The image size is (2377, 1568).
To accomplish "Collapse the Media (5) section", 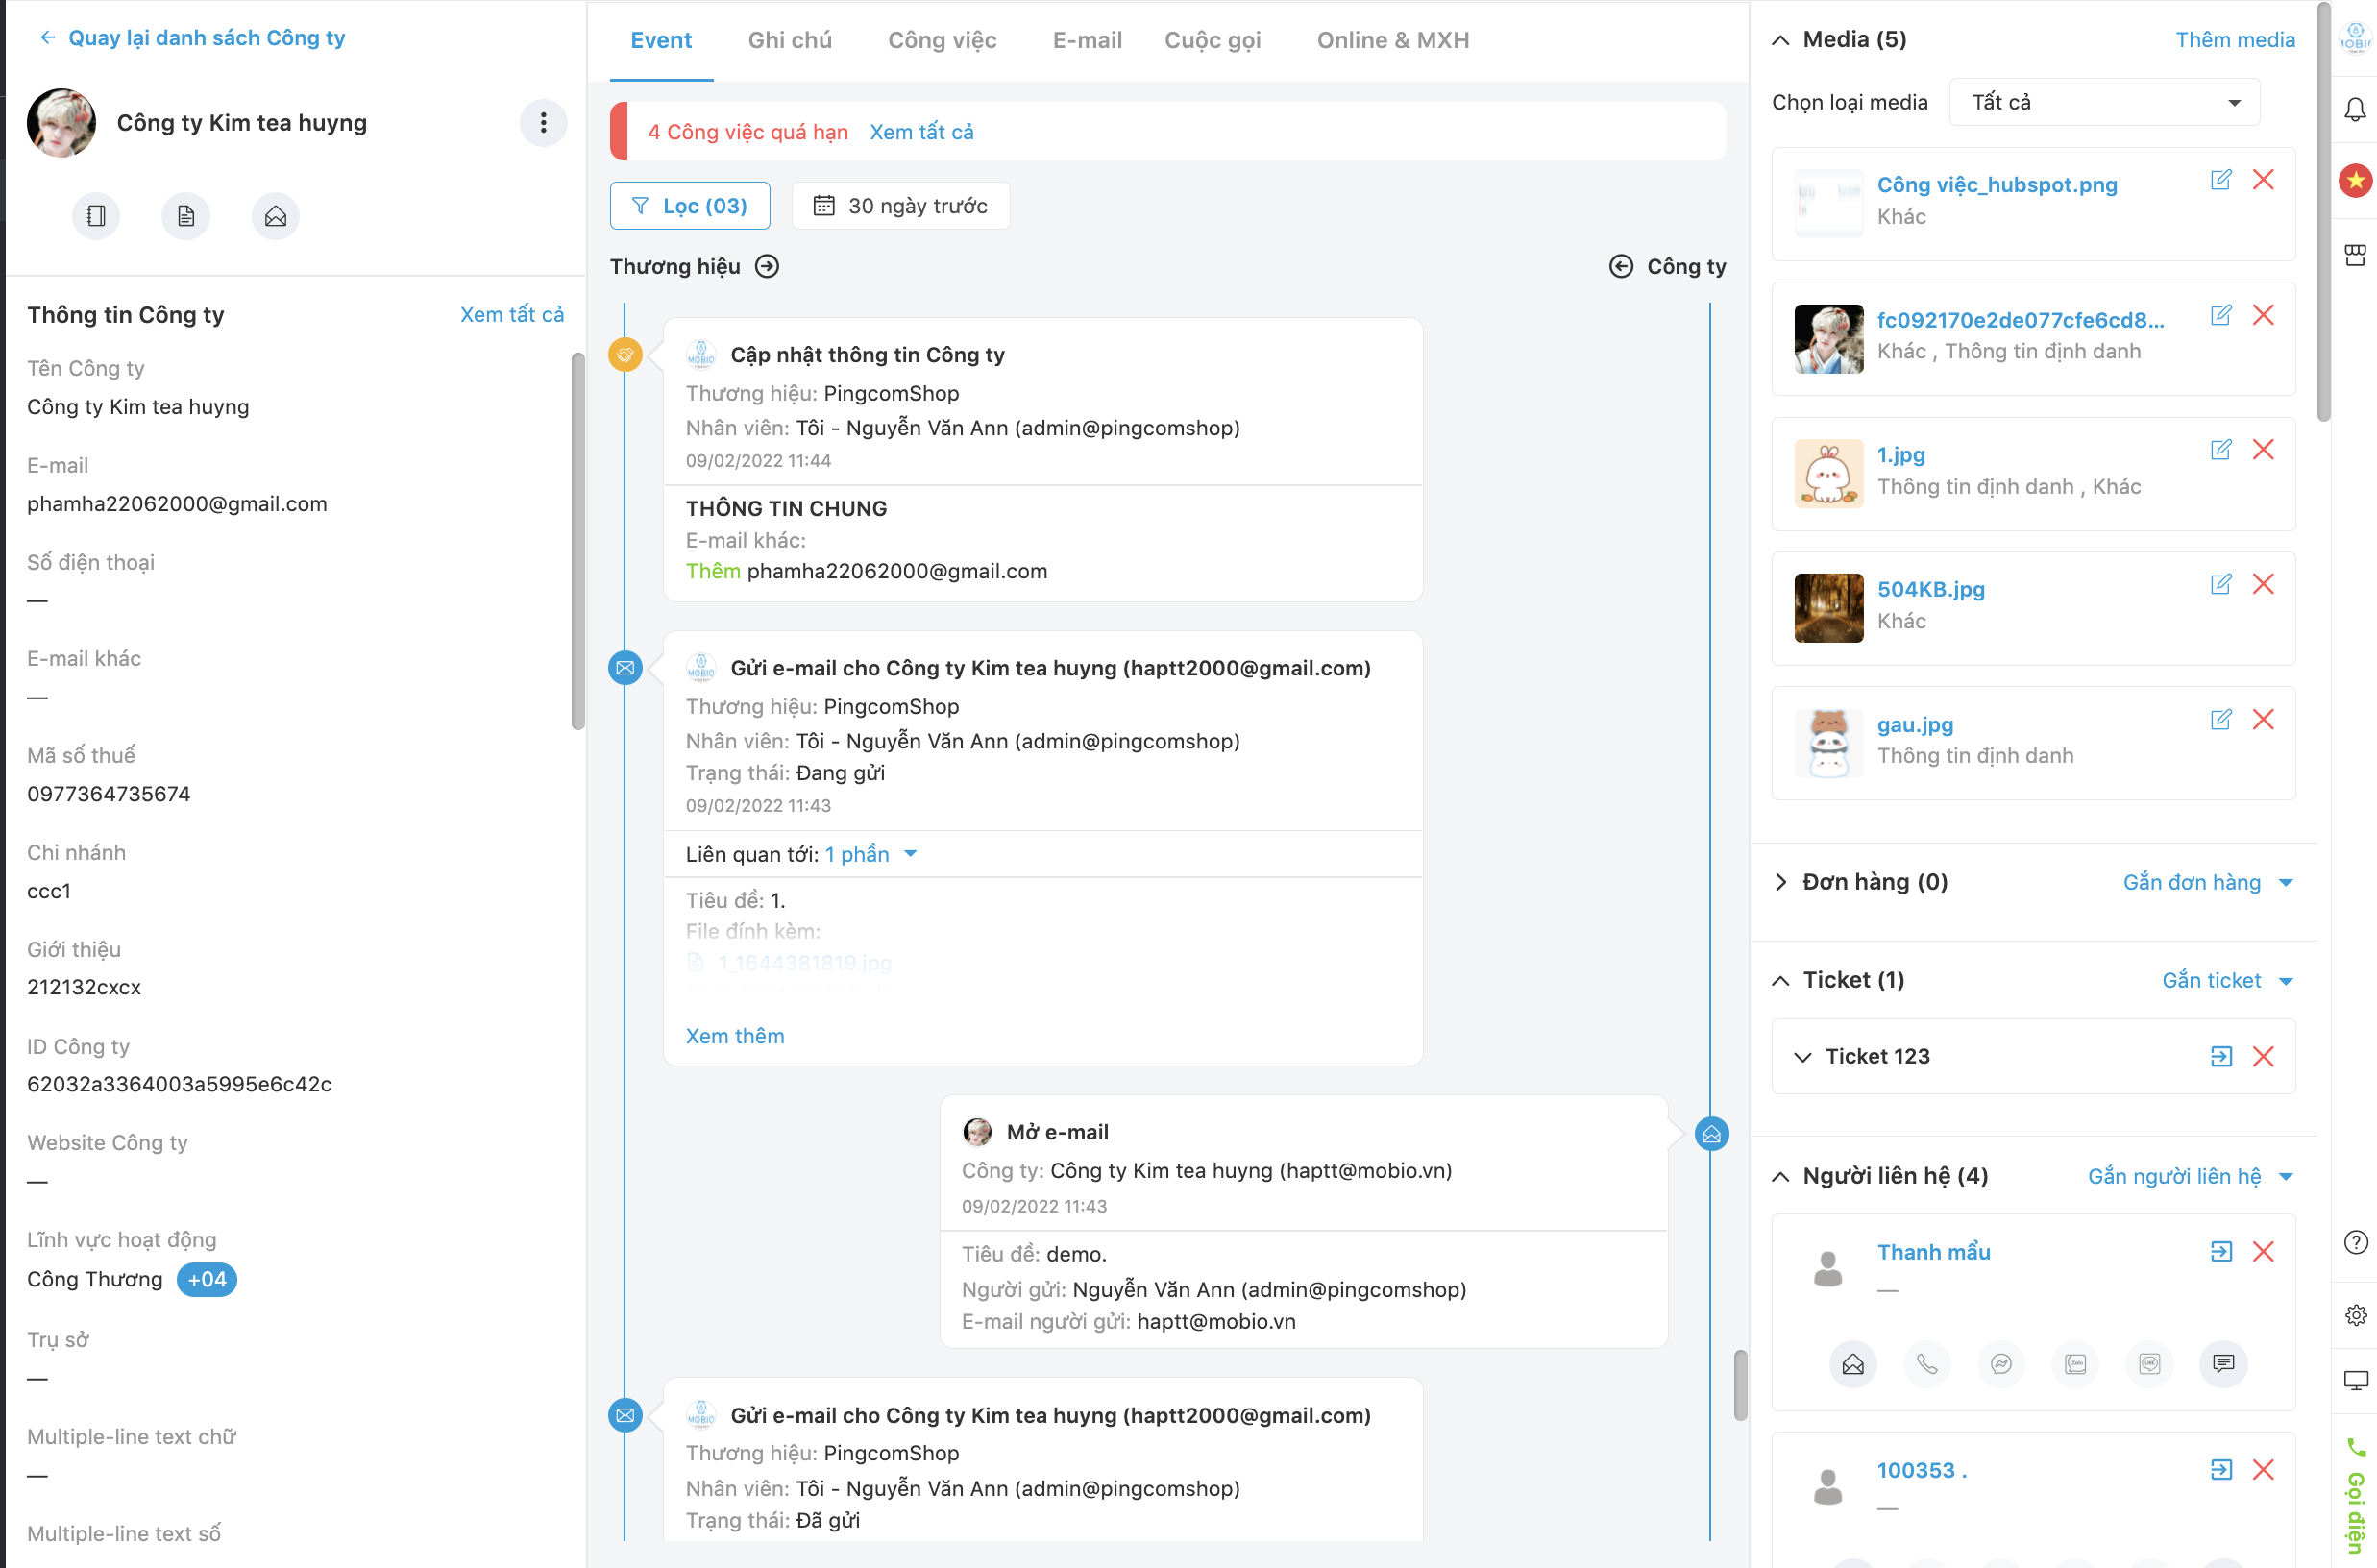I will click(1780, 40).
